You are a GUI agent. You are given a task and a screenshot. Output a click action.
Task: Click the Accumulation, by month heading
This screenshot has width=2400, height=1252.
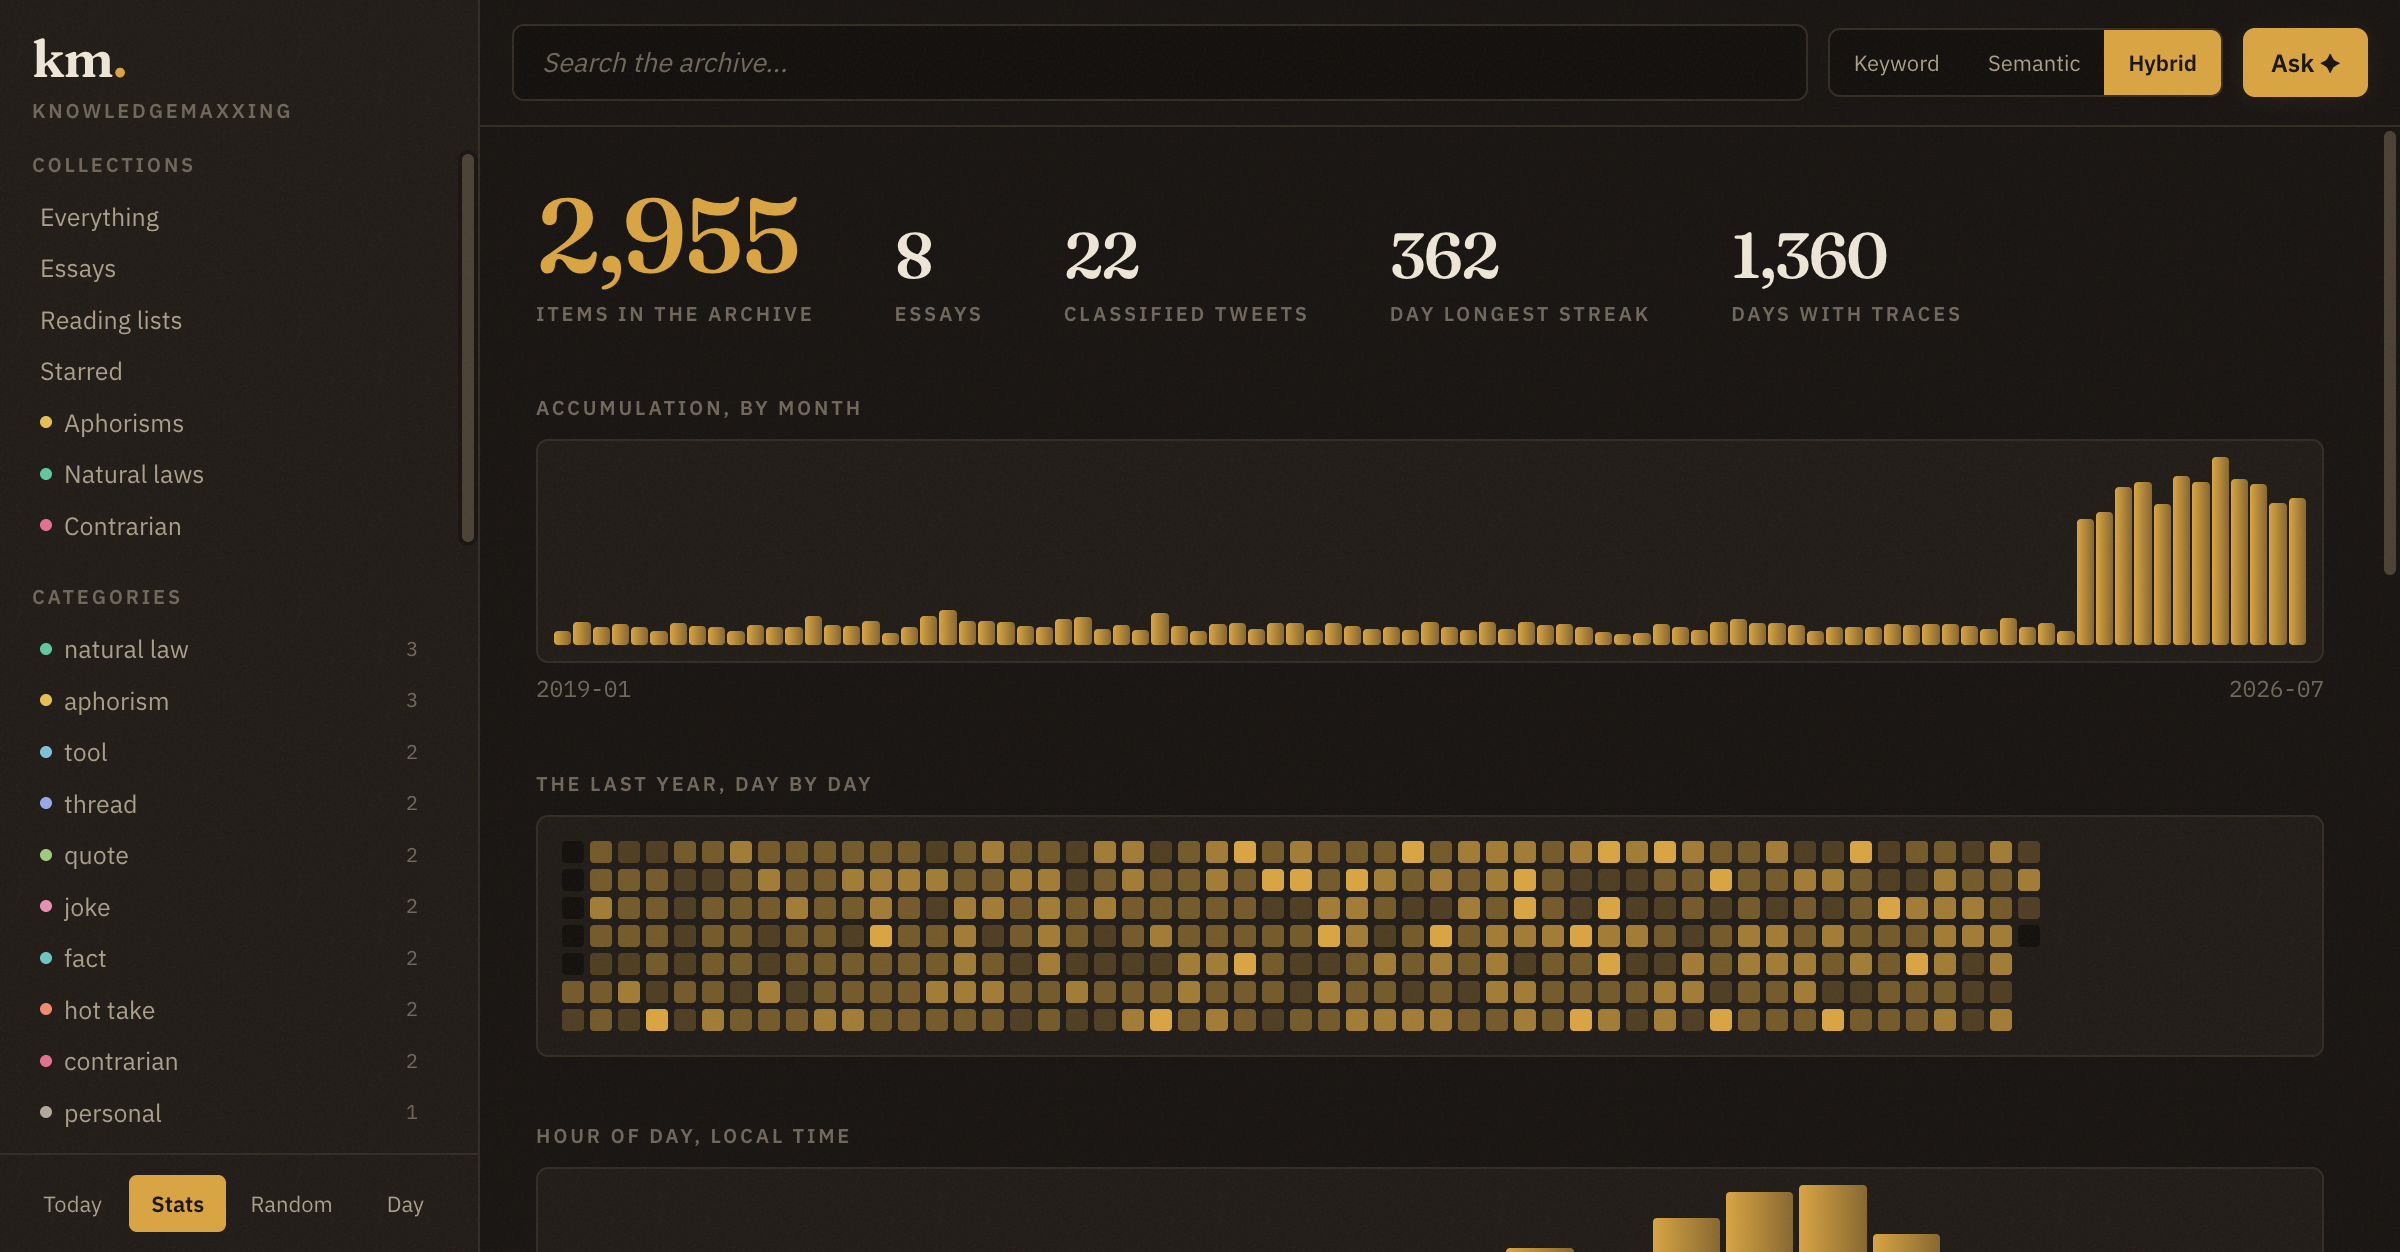698,408
